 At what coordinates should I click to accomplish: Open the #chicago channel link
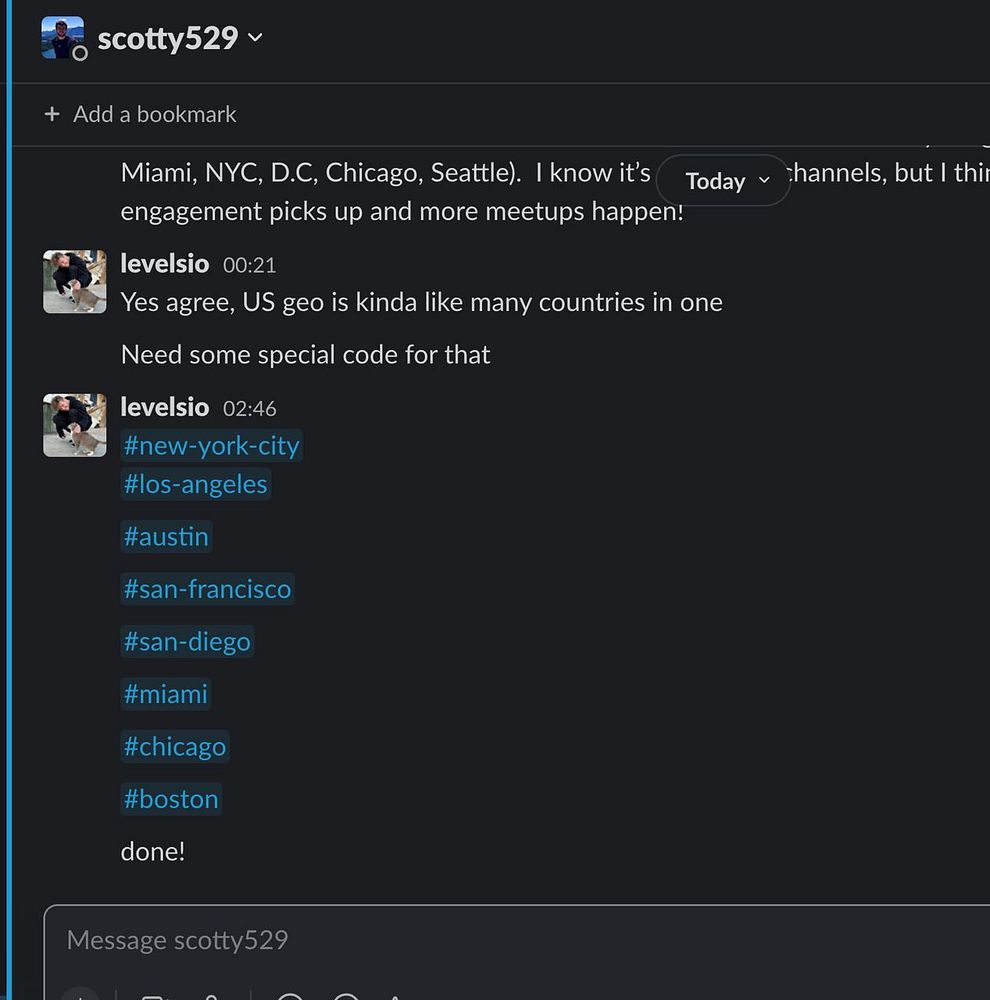coord(175,746)
